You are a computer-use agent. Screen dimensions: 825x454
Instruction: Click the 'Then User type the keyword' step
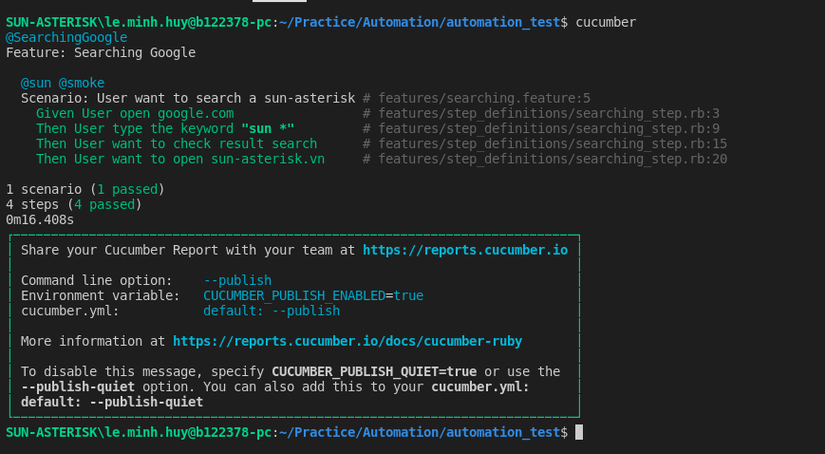pyautogui.click(x=165, y=129)
